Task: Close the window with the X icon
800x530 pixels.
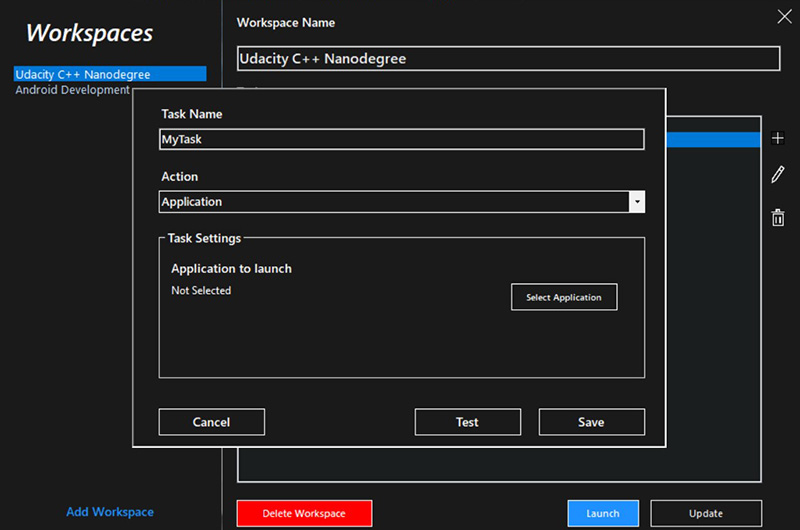Action: [784, 16]
